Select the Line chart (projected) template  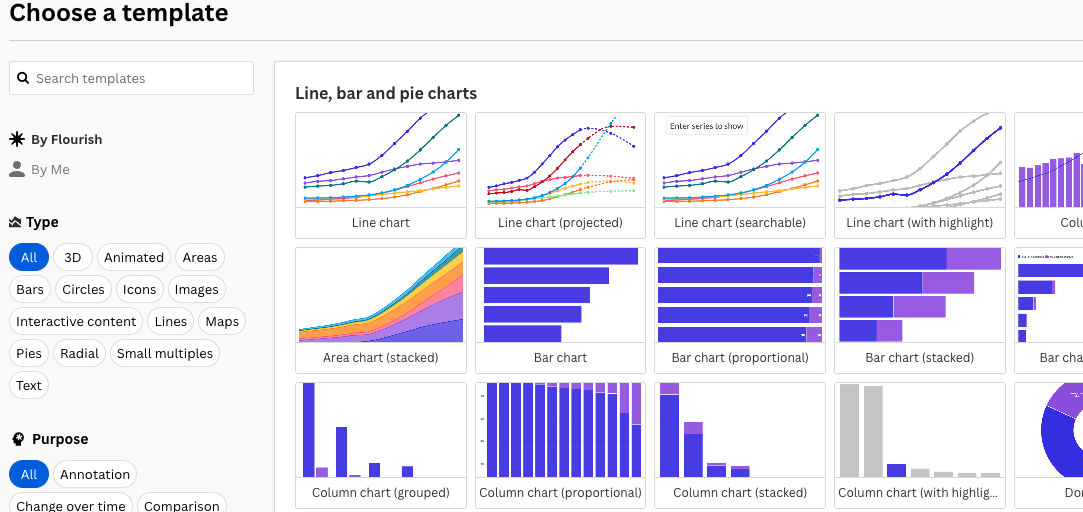(560, 161)
